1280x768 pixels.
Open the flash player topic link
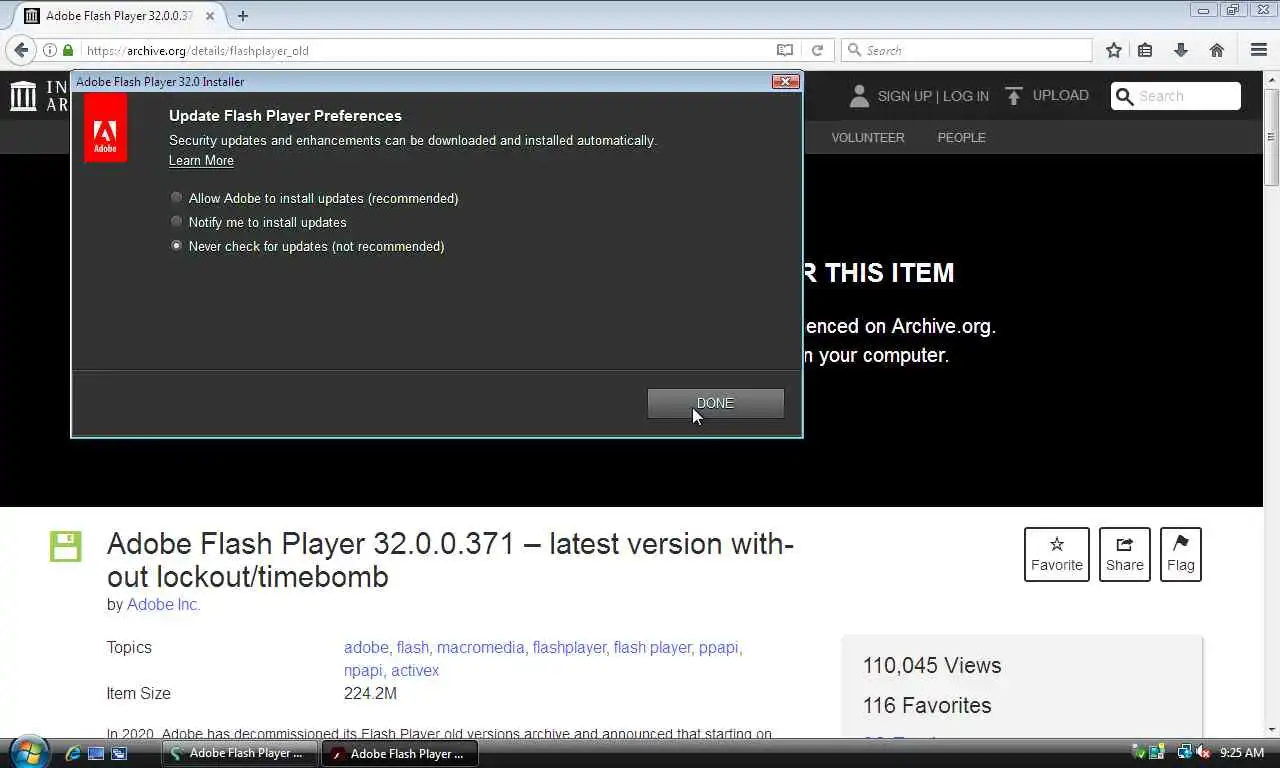coord(651,647)
